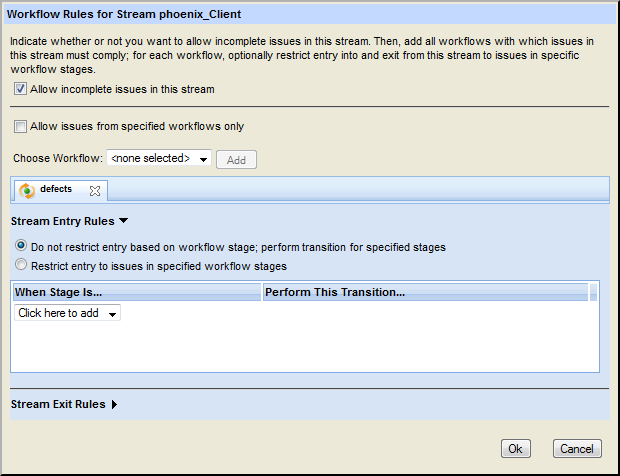Expand the Stream Exit Rules section

tap(114, 404)
